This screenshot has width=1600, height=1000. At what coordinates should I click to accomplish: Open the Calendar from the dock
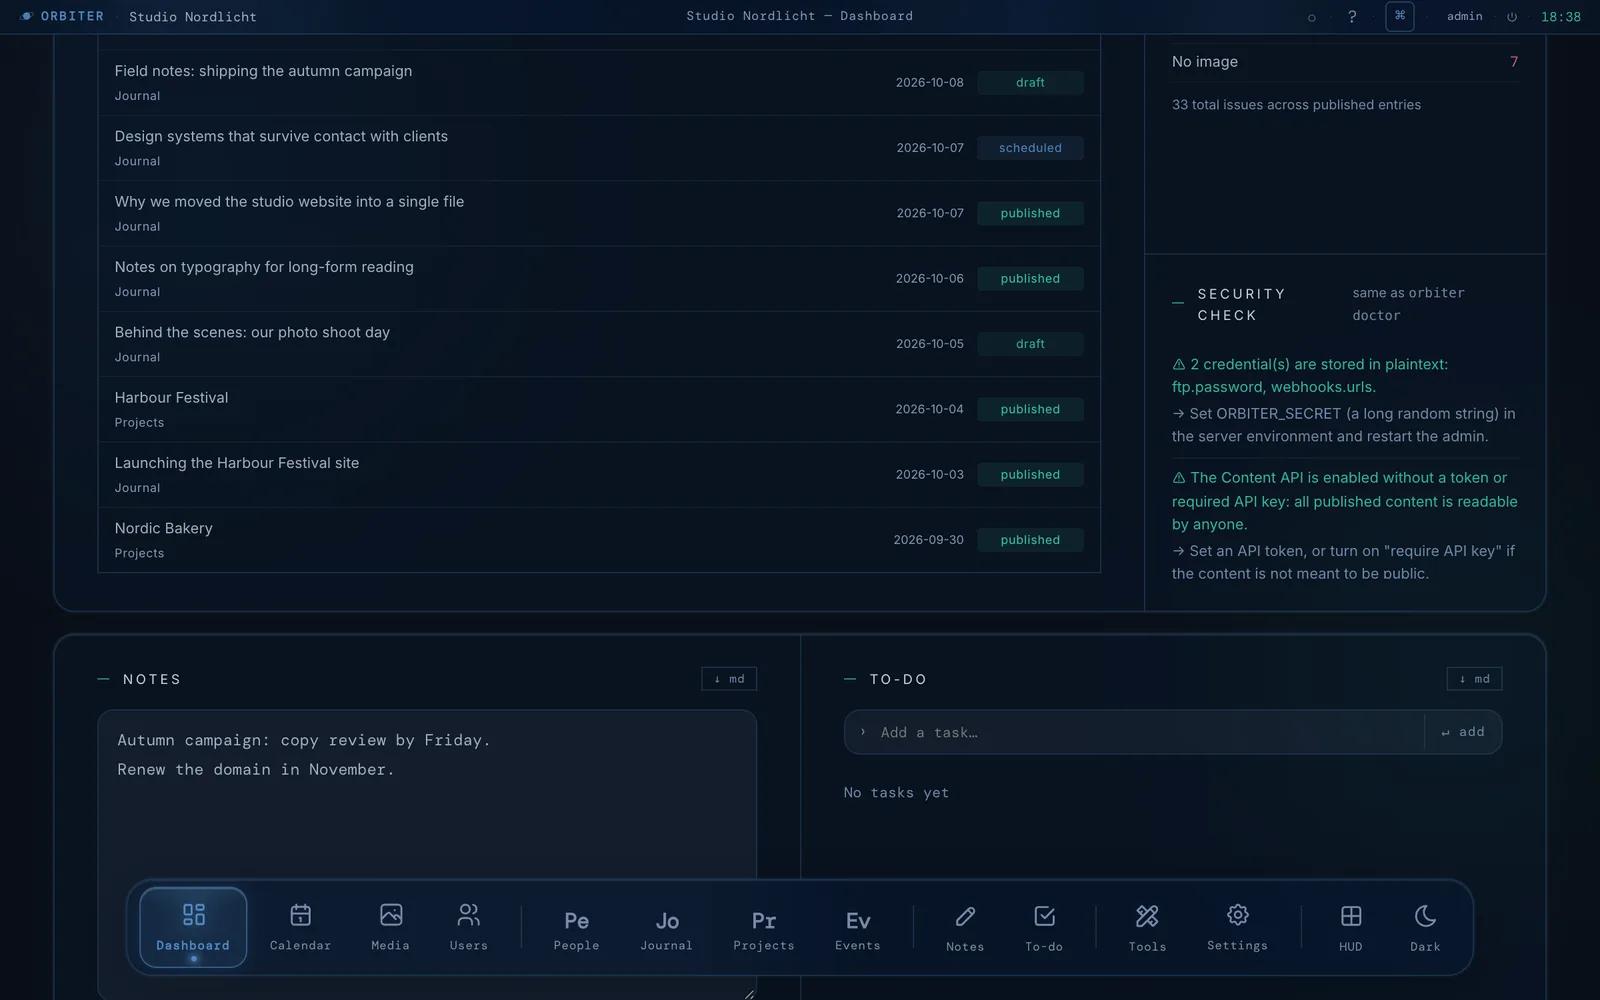[300, 927]
